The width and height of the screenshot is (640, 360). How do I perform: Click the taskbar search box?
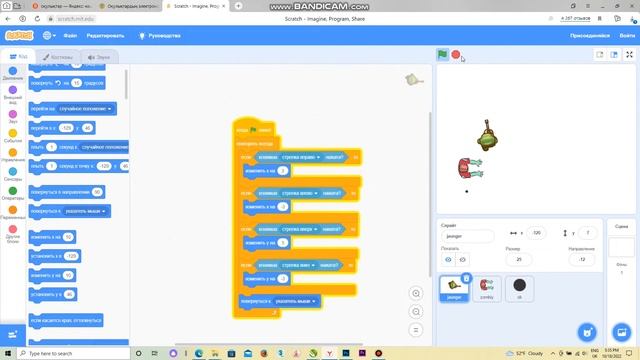pyautogui.click(x=73, y=353)
